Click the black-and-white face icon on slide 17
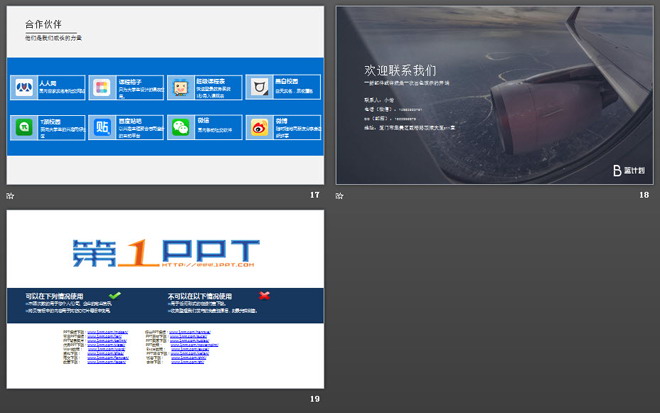660x413 pixels. pyautogui.click(x=259, y=87)
